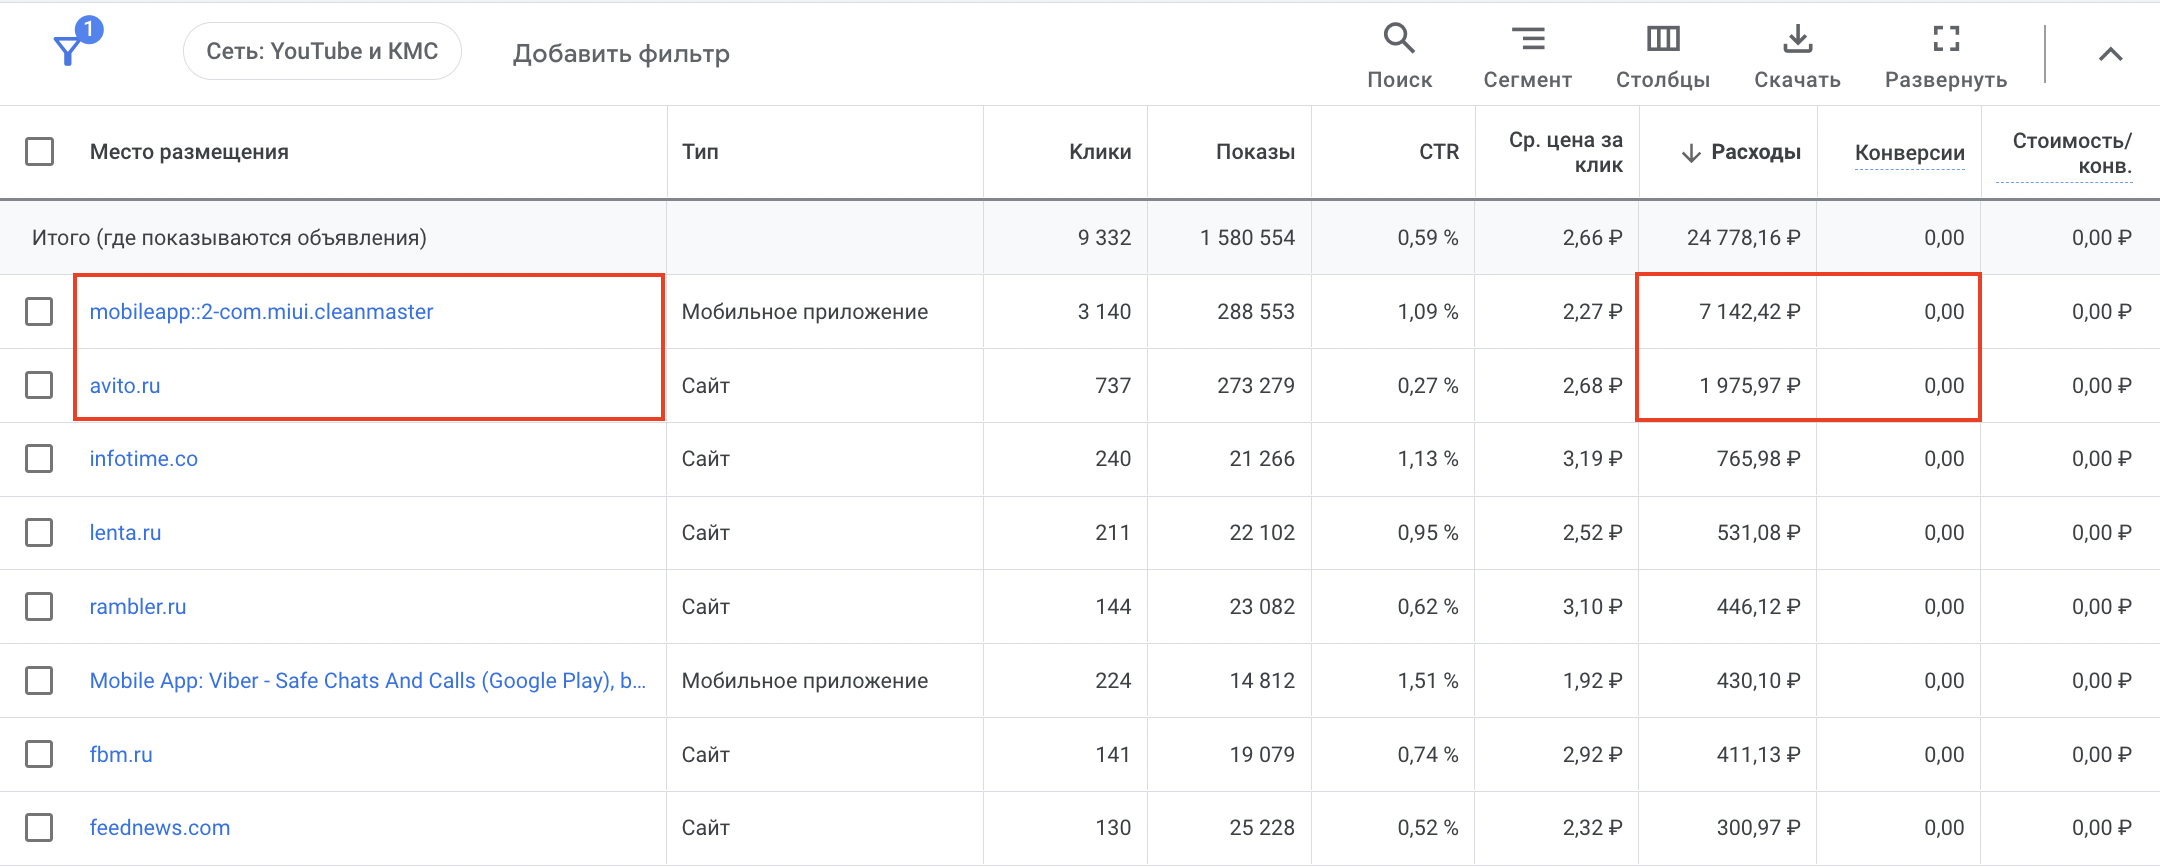The width and height of the screenshot is (2160, 866).
Task: Select cleanmaster cost 7 142,42 ₽
Action: click(1750, 312)
